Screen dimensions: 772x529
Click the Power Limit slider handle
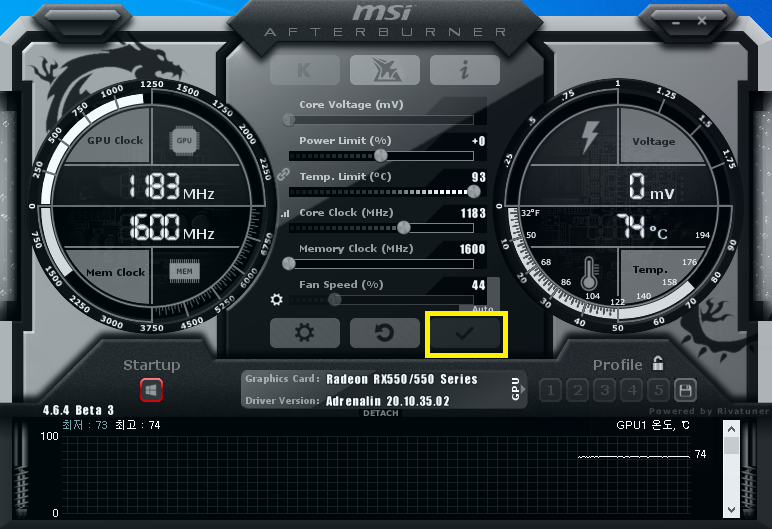[x=381, y=156]
